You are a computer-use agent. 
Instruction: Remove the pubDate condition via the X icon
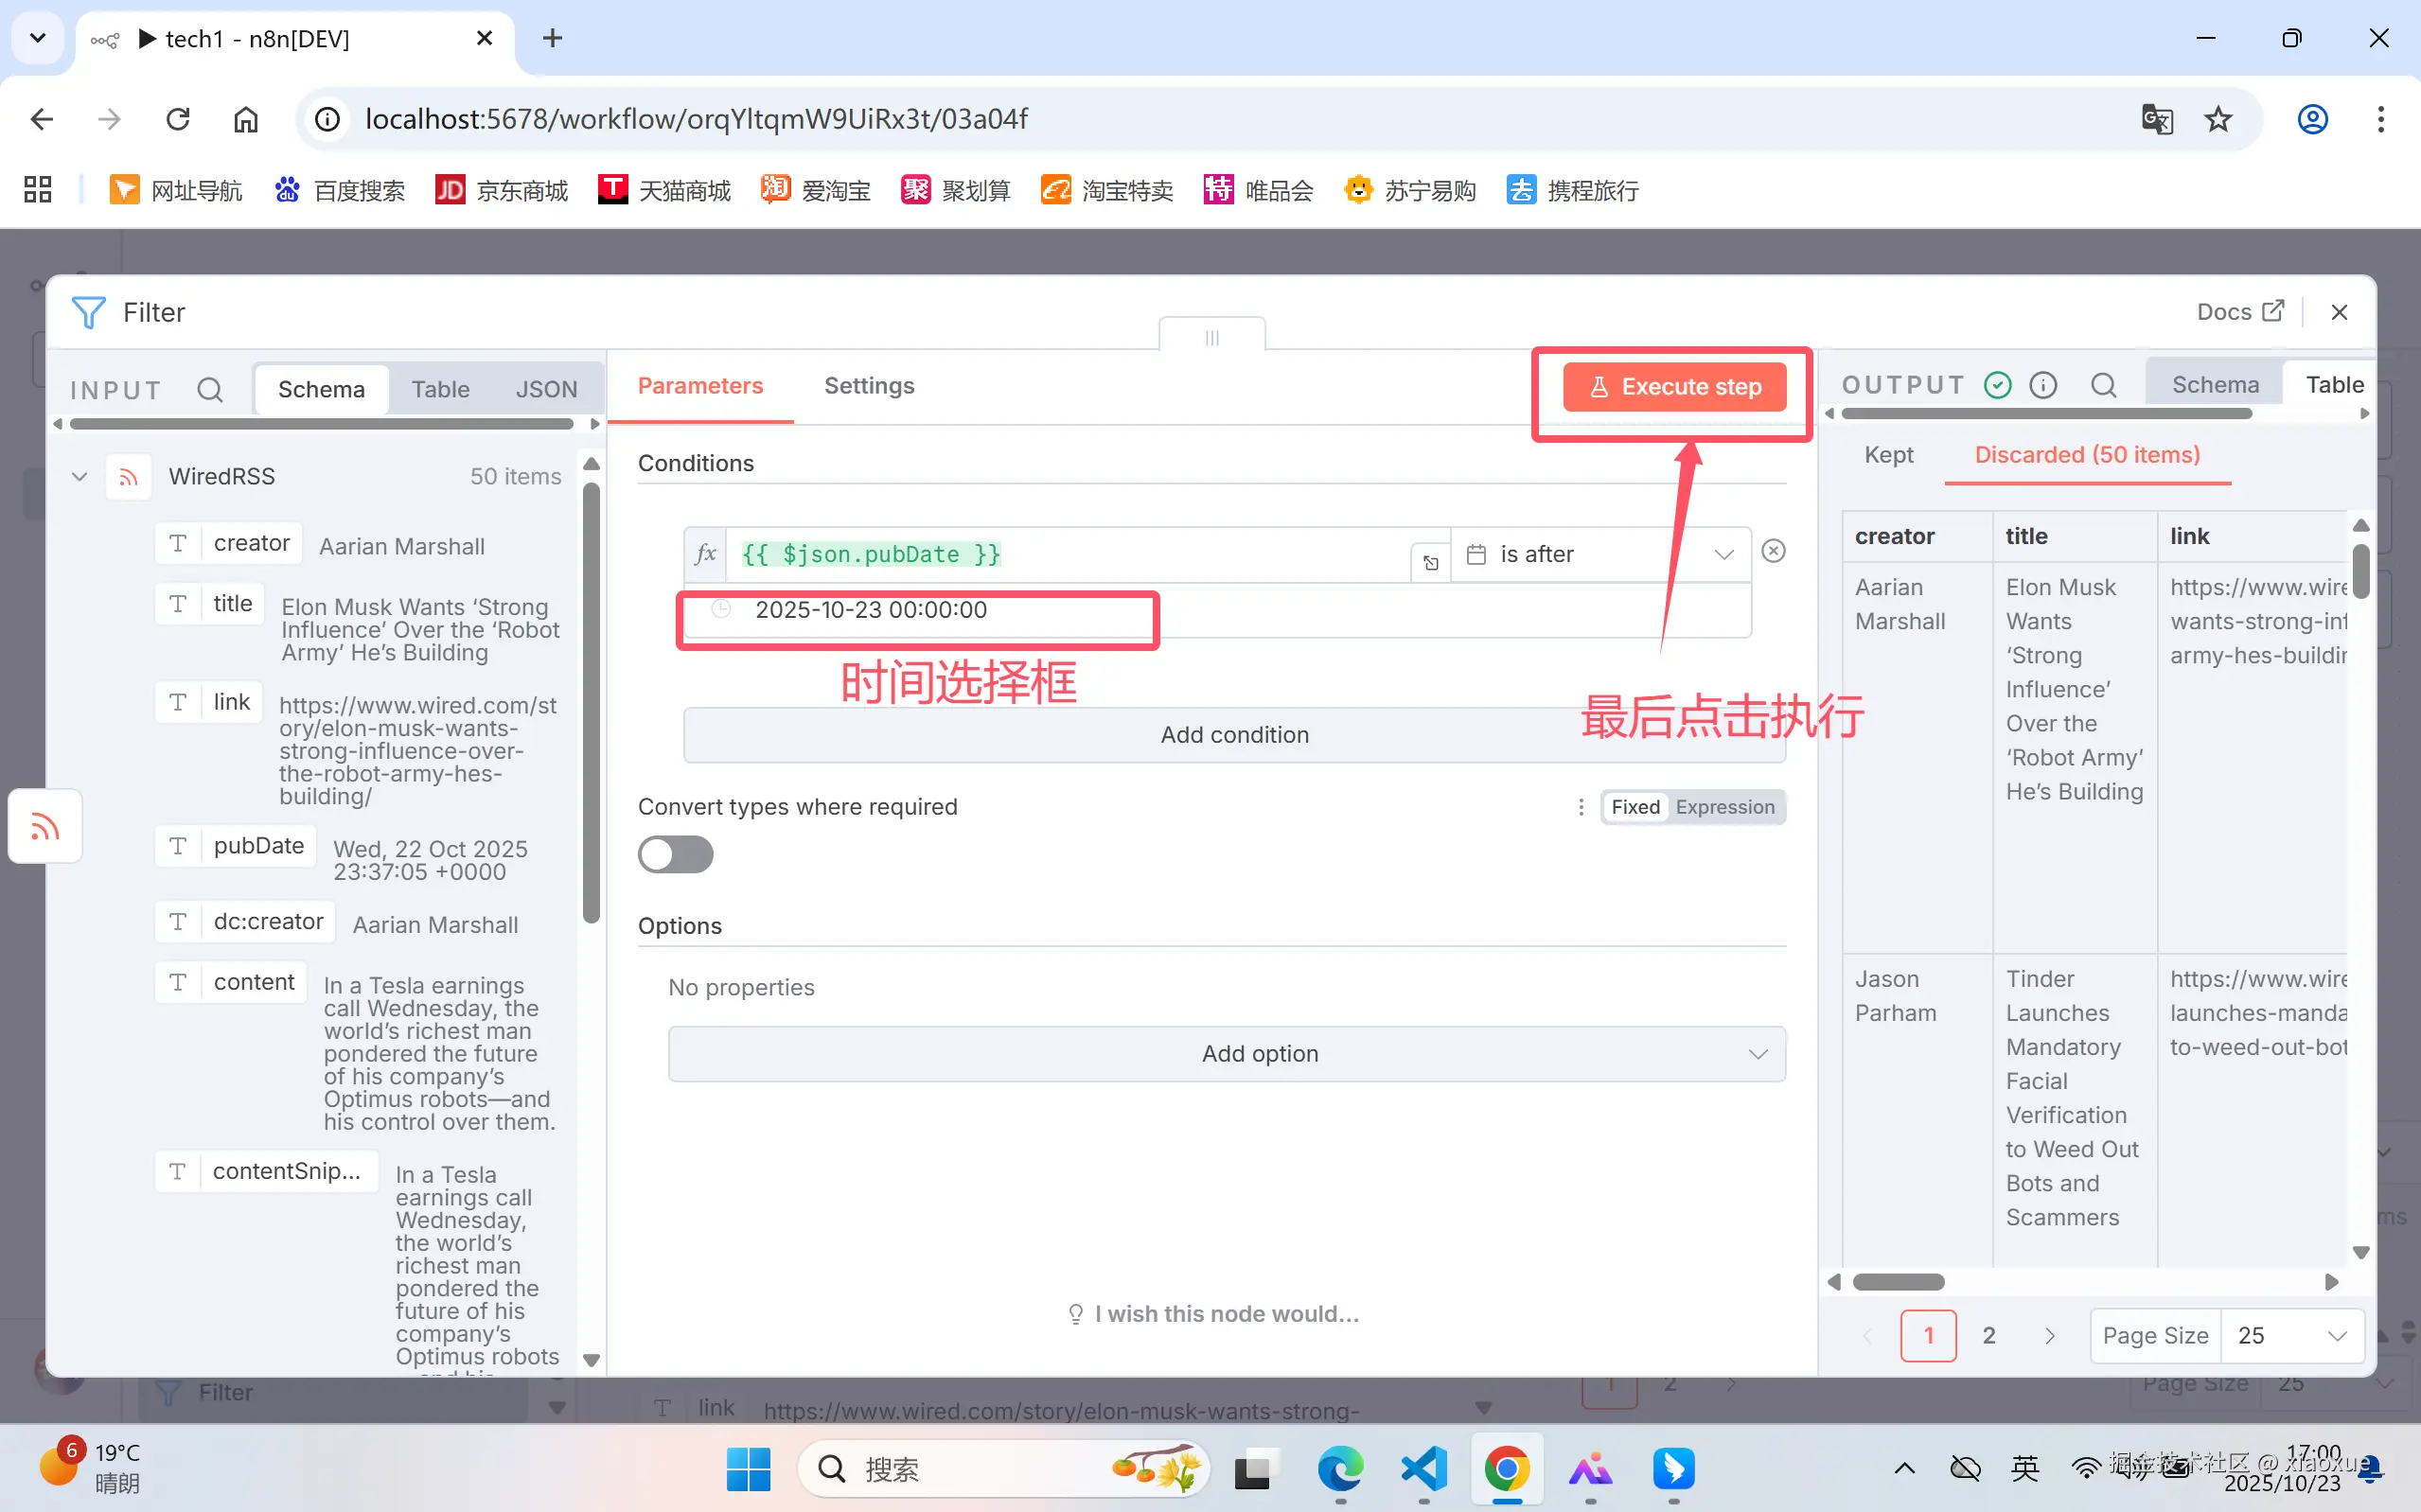pyautogui.click(x=1773, y=551)
